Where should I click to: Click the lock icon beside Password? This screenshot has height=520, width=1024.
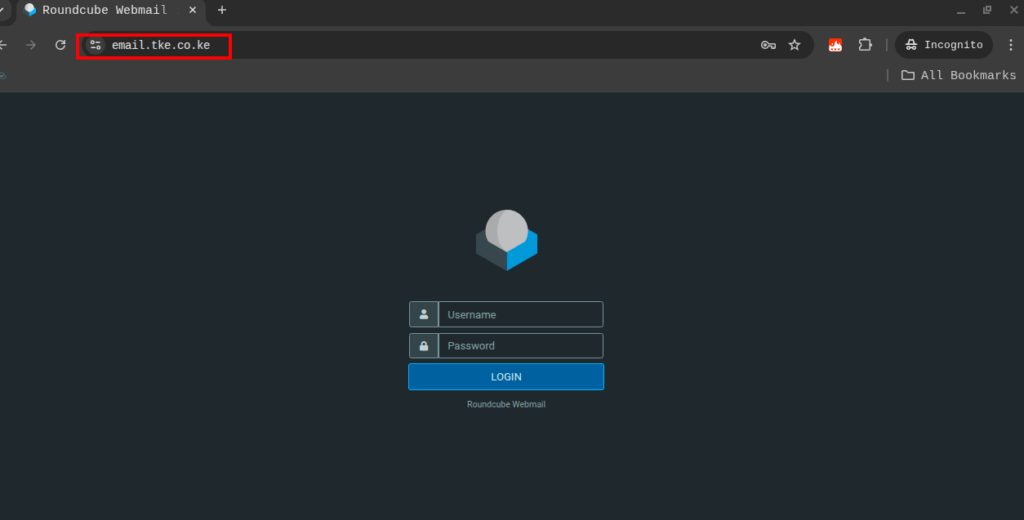[x=424, y=346]
